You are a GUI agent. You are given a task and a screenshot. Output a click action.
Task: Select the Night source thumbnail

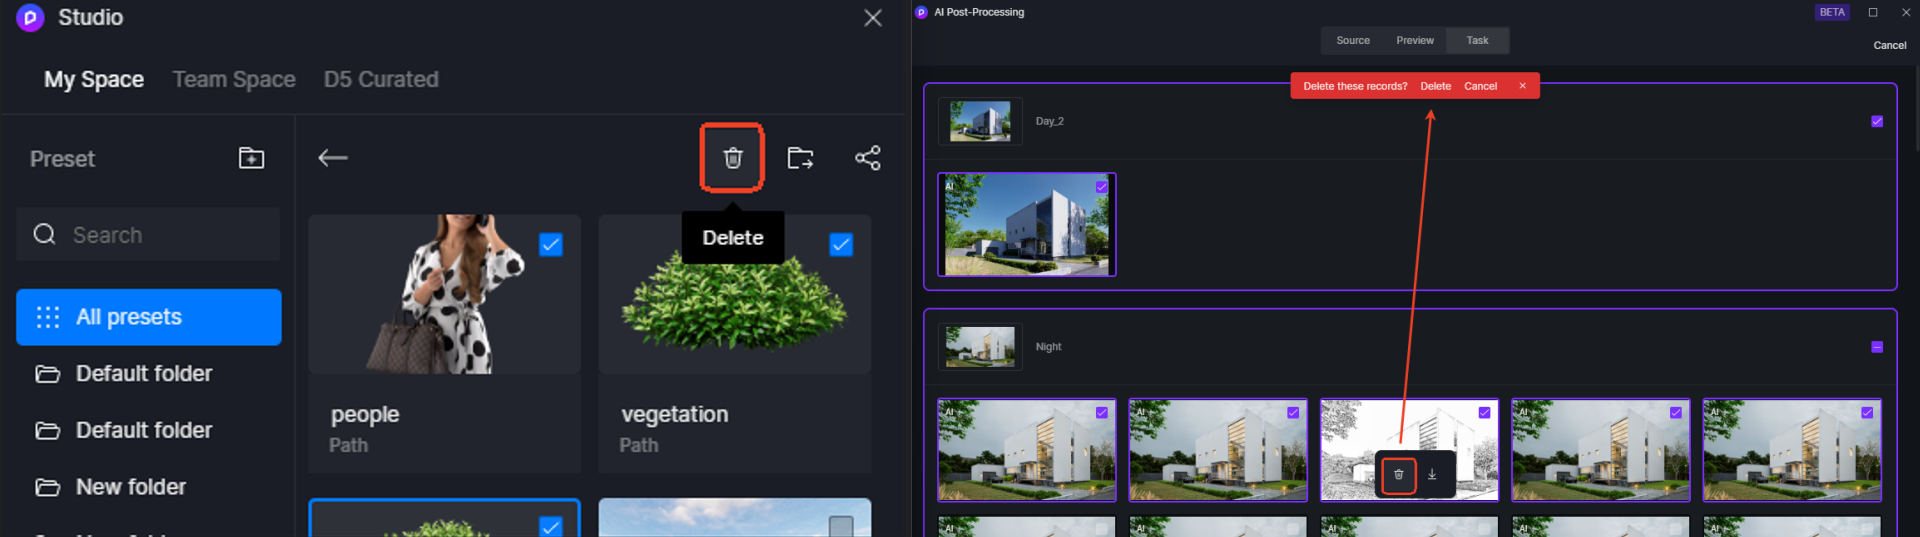coord(980,347)
